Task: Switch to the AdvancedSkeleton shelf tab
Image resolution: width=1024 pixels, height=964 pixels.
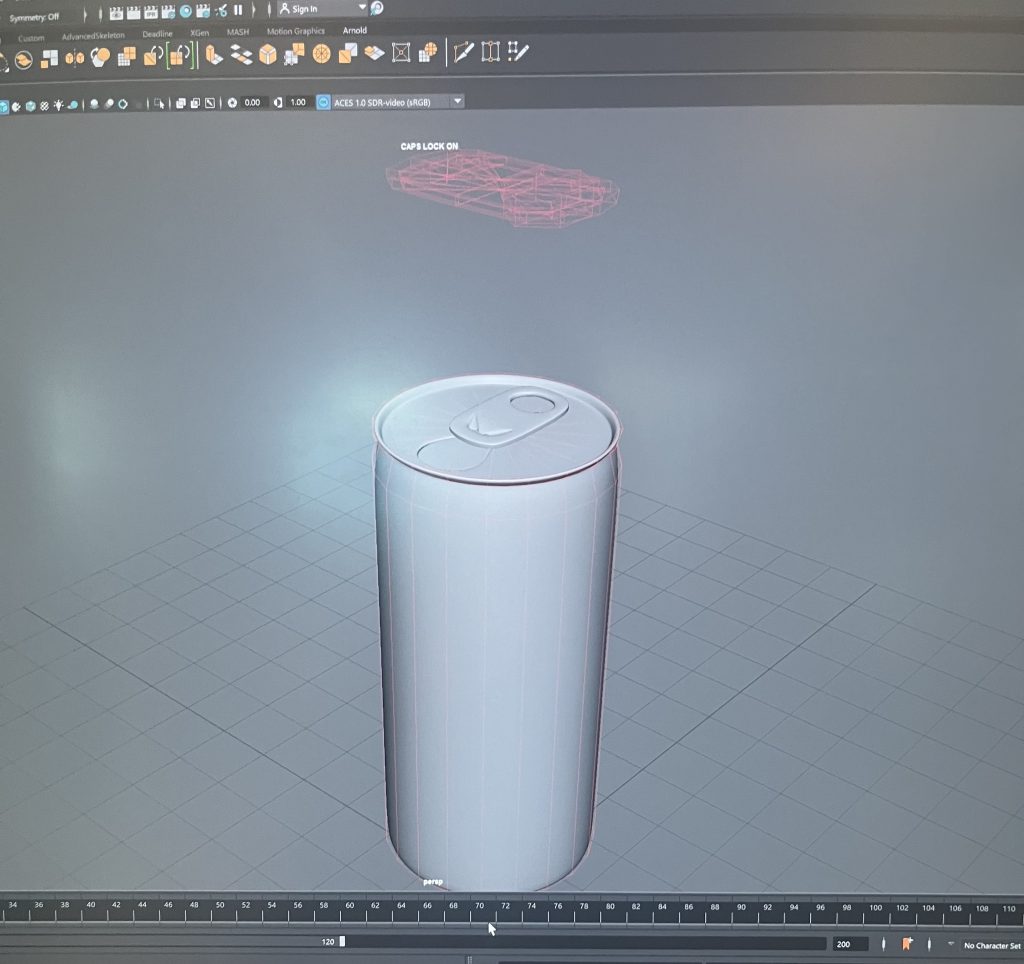Action: coord(93,36)
